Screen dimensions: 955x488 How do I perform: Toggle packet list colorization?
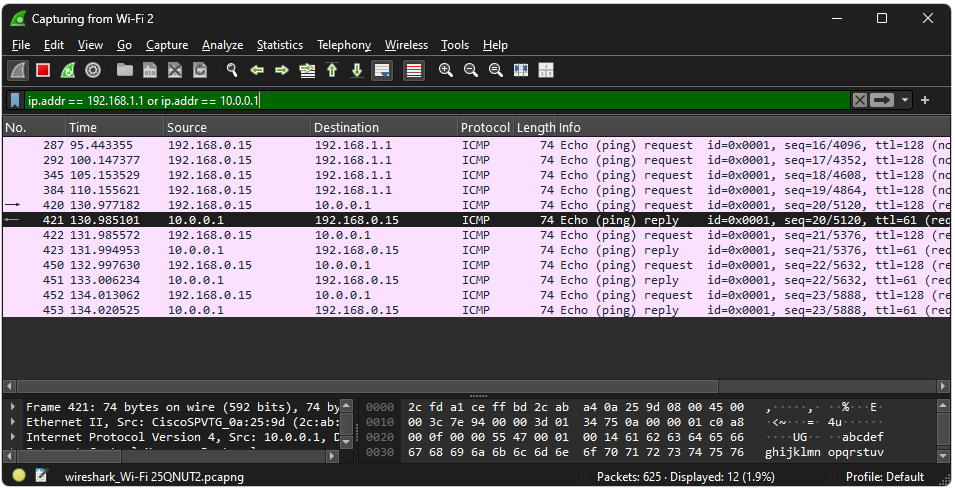pyautogui.click(x=414, y=70)
